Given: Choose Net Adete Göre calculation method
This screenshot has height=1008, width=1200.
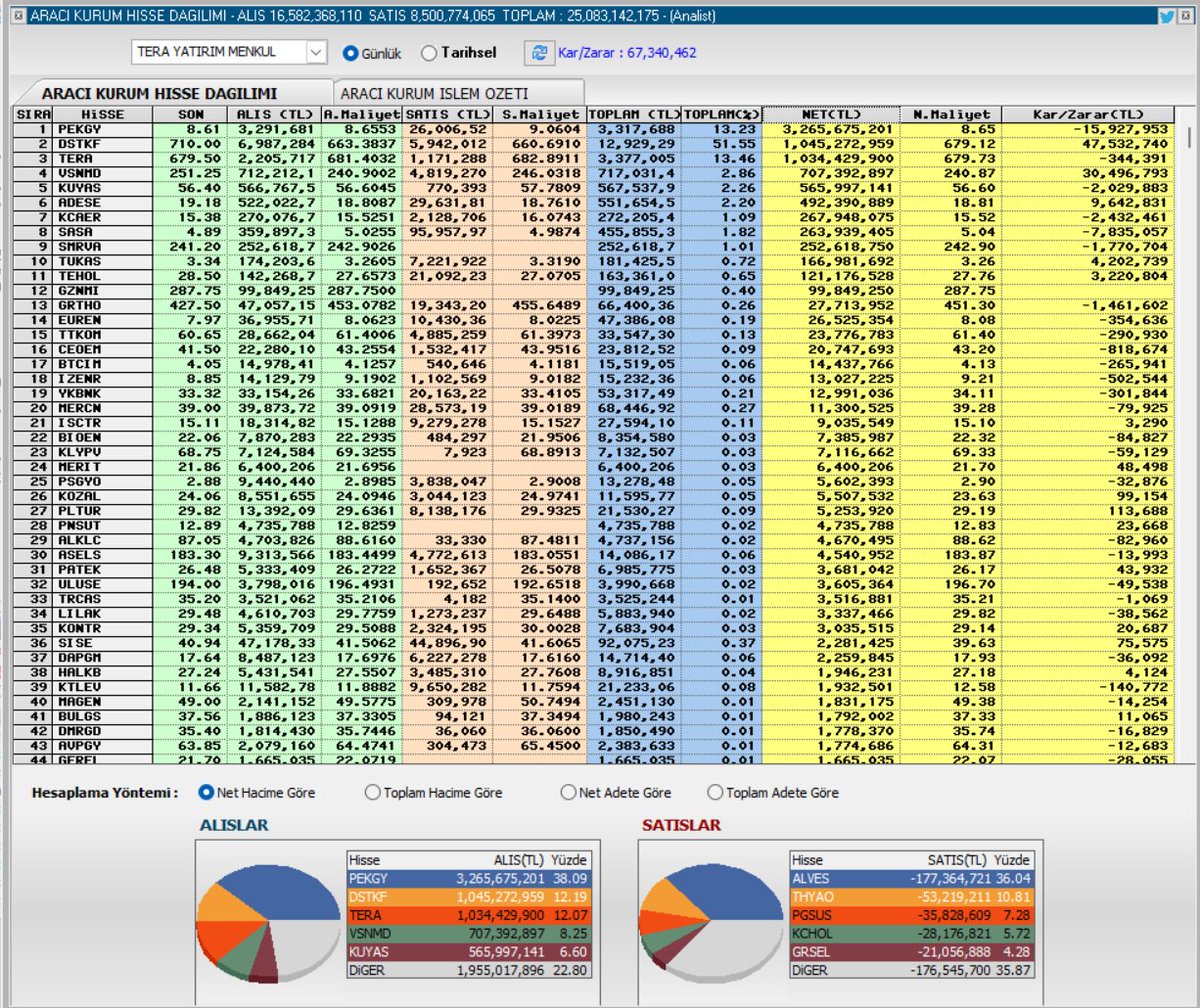Looking at the screenshot, I should (616, 793).
